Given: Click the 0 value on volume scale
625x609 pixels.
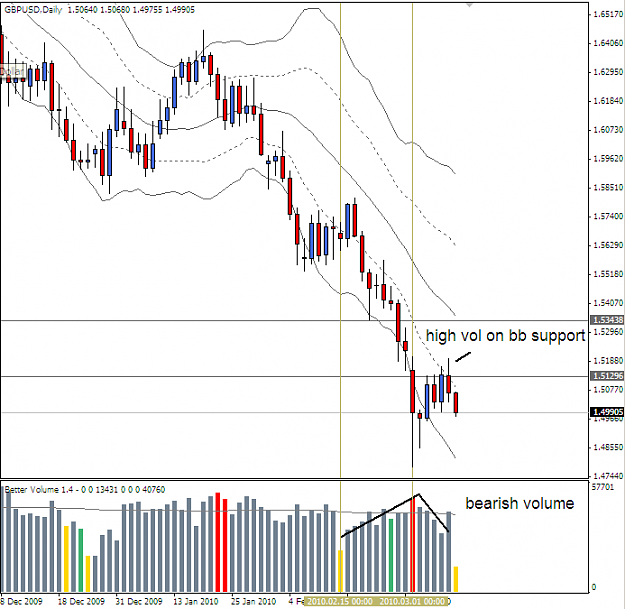Looking at the screenshot, I should tap(594, 587).
